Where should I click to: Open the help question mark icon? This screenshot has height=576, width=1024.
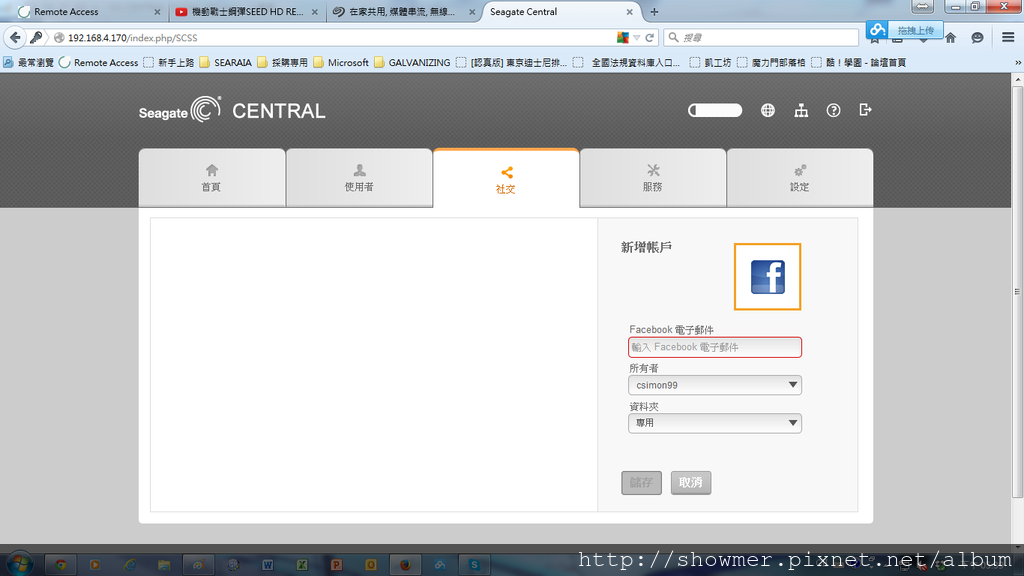[833, 110]
